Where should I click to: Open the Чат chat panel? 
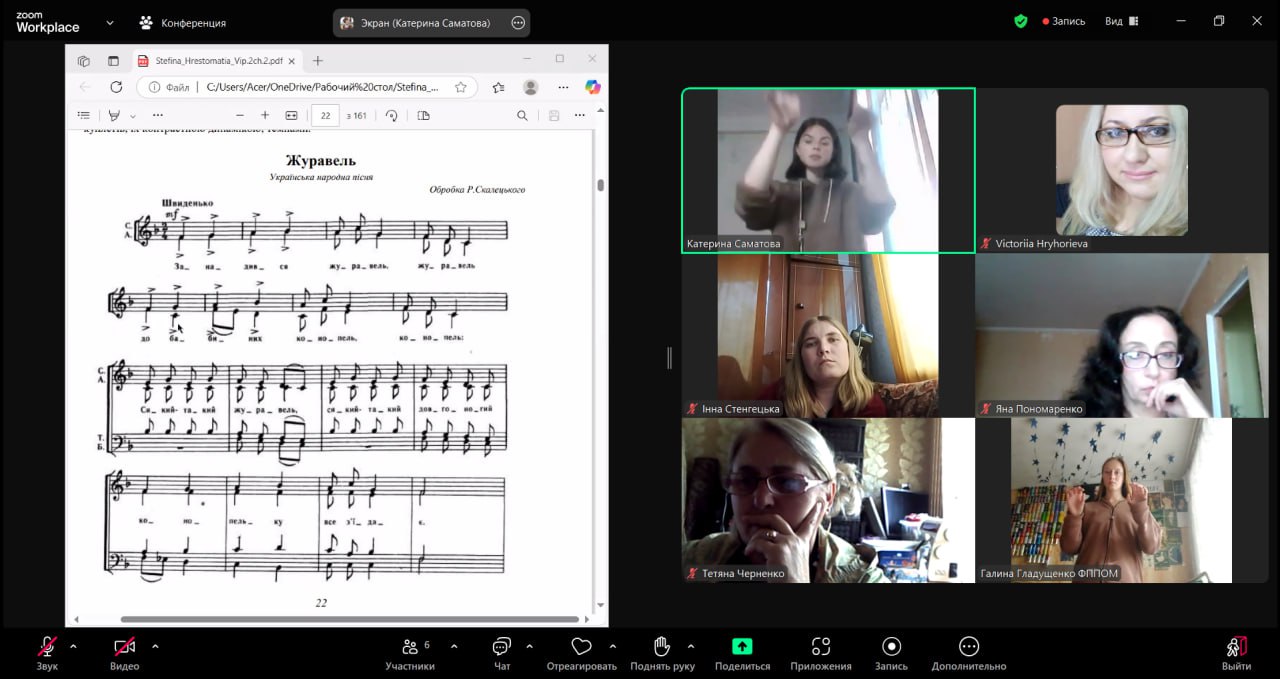coord(502,653)
